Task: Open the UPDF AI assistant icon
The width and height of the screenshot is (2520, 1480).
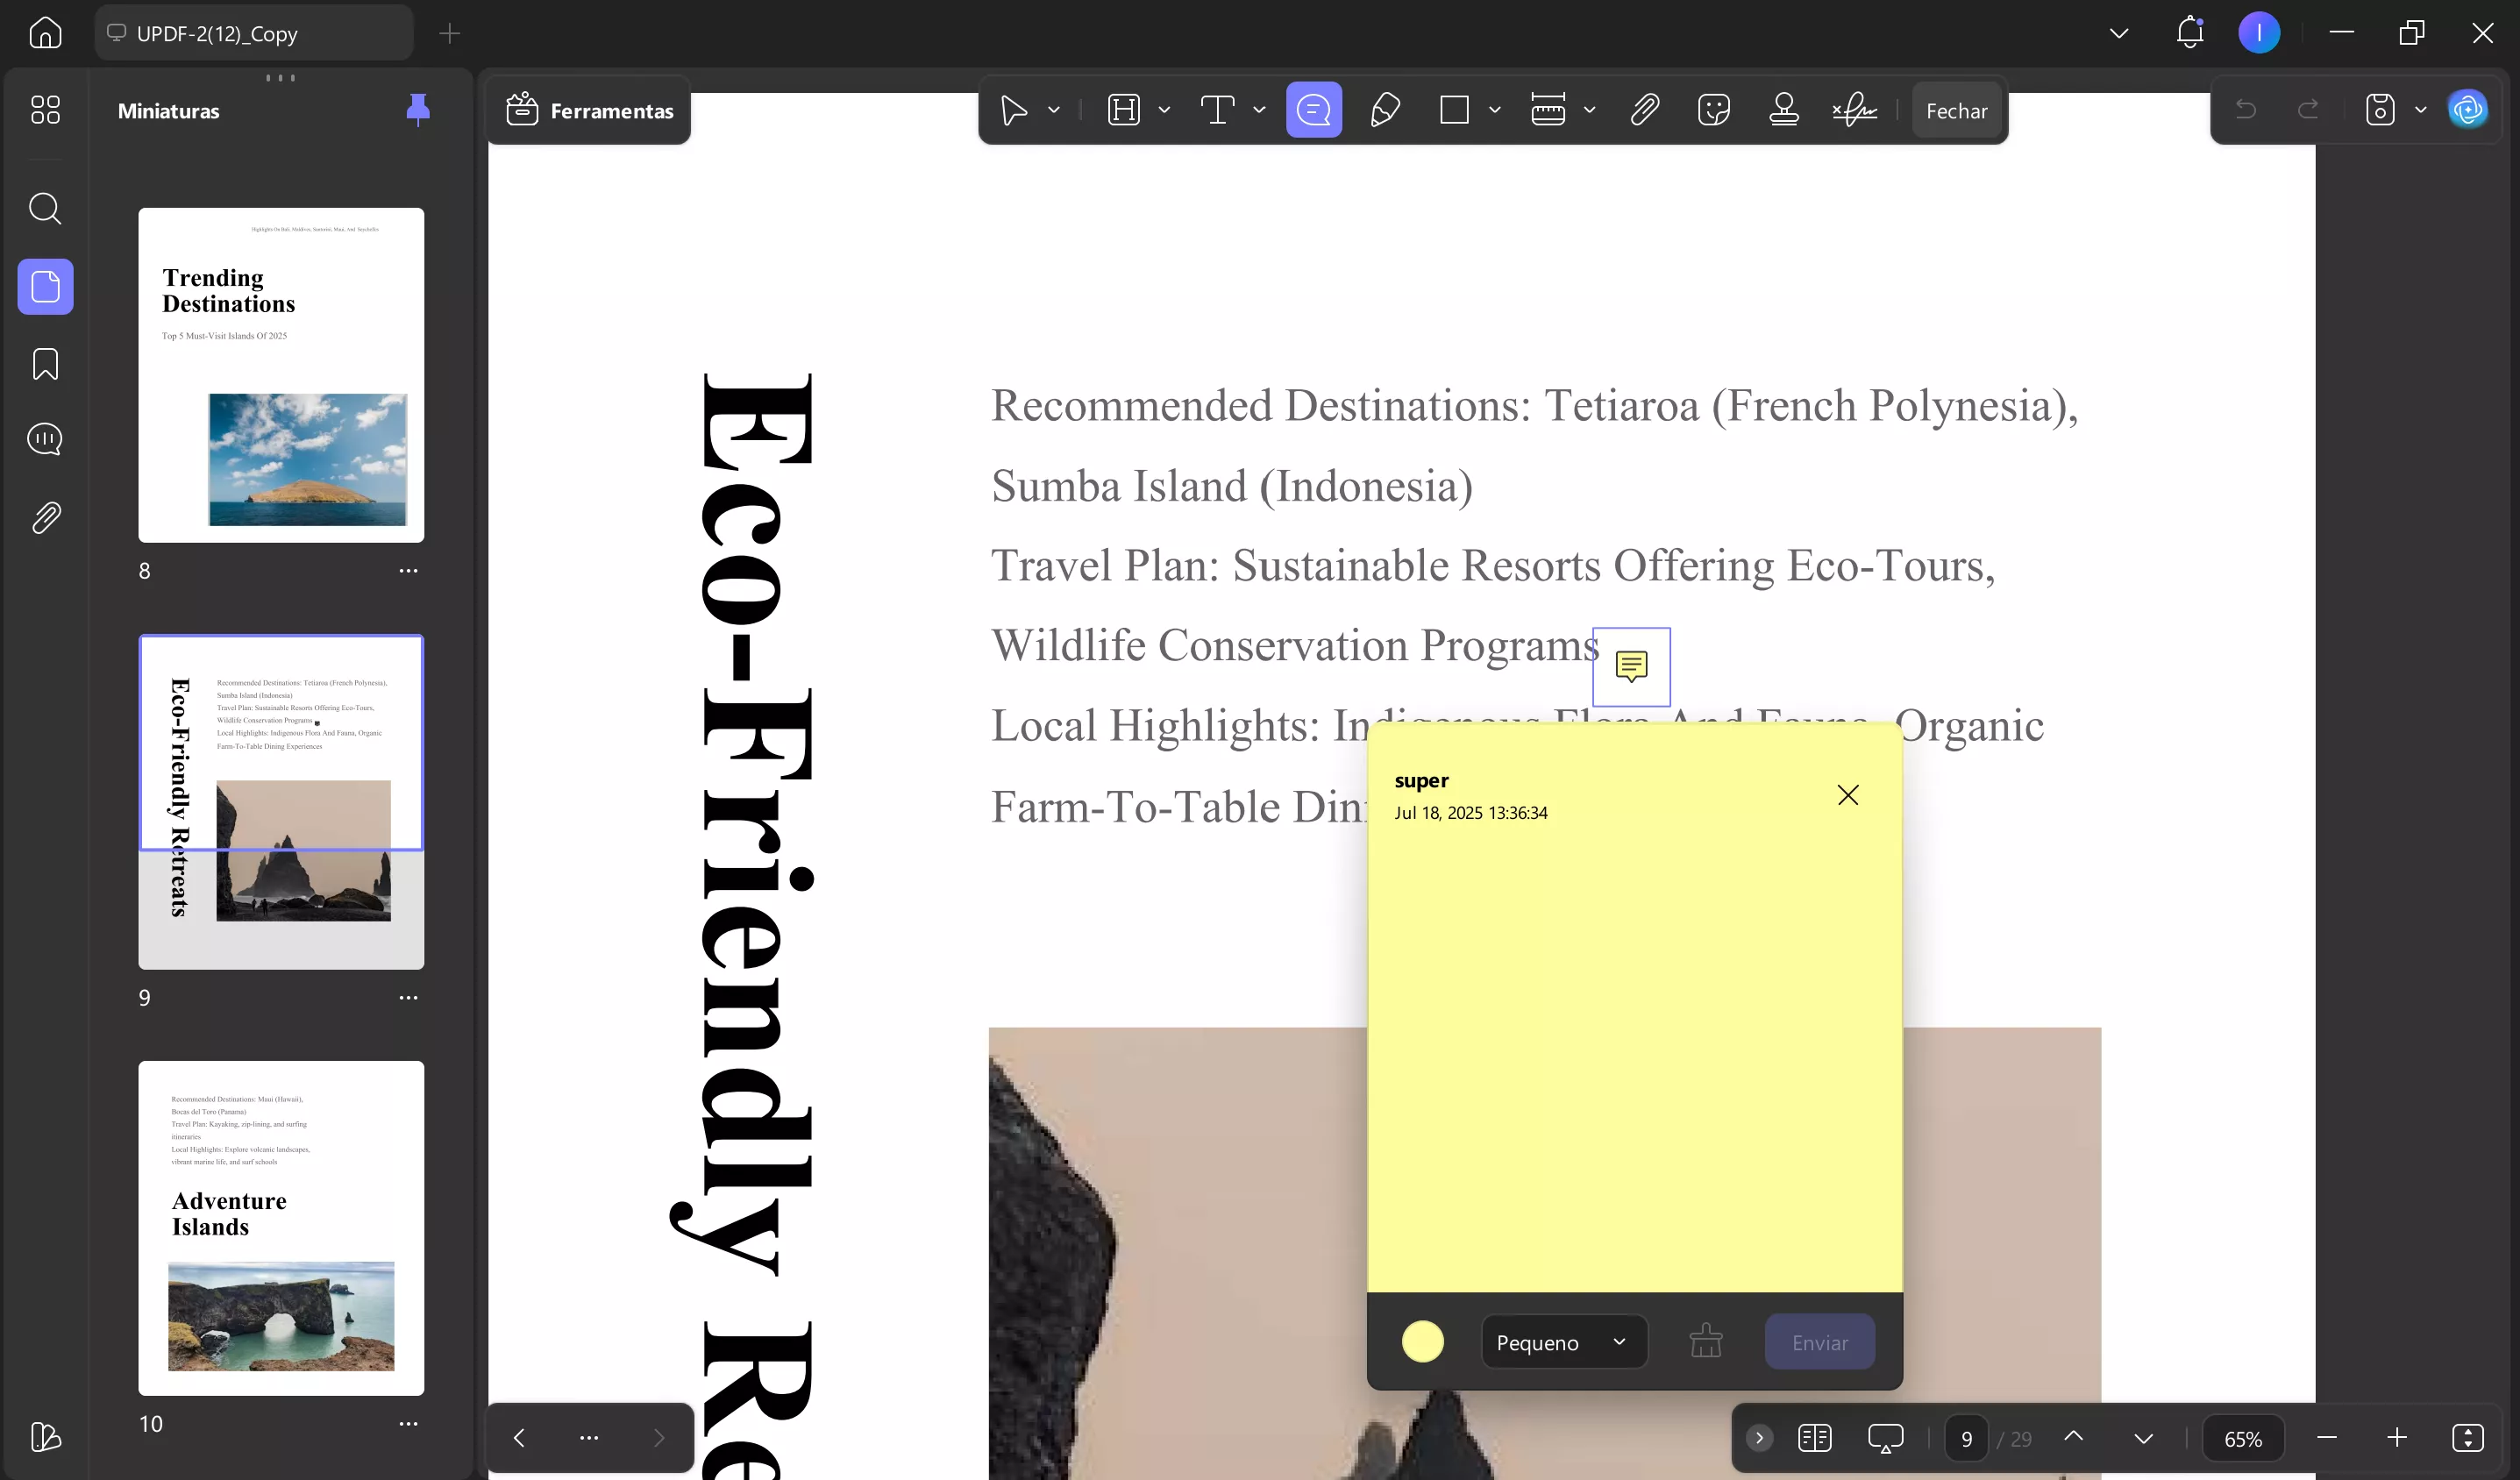Action: click(x=2467, y=110)
